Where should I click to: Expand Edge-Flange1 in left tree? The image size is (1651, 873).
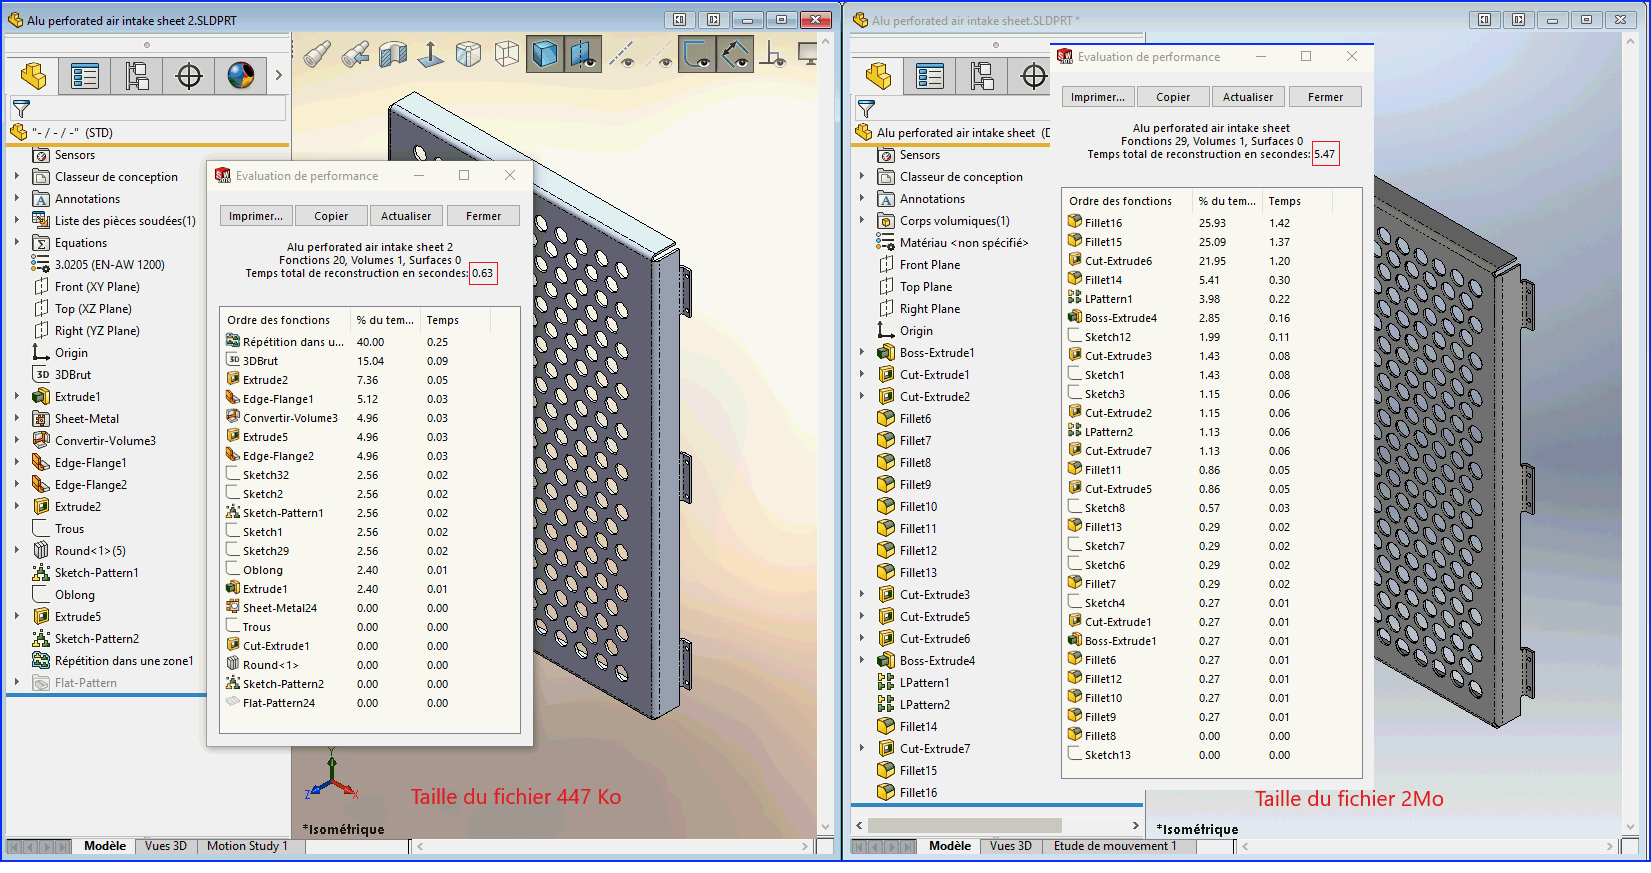click(17, 463)
